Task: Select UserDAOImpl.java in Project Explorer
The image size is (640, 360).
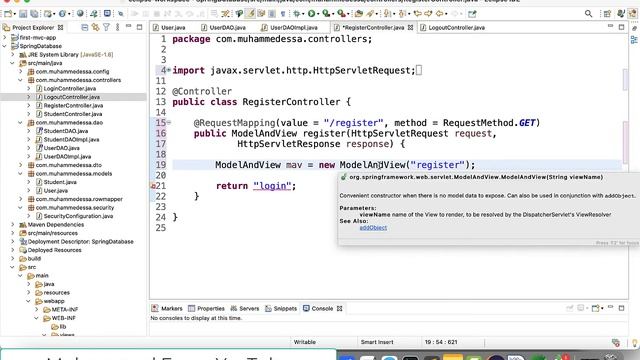Action: (67, 156)
